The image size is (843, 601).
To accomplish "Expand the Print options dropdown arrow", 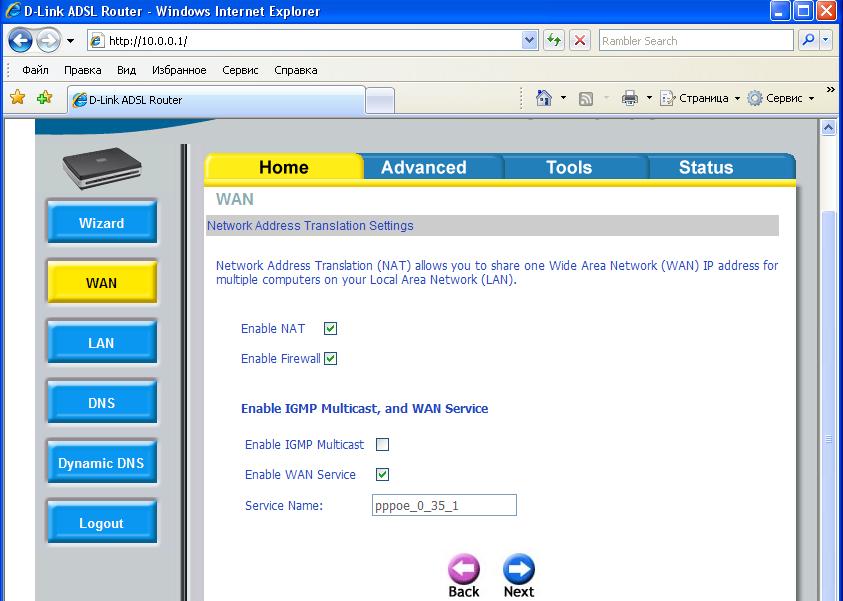I will click(x=649, y=98).
